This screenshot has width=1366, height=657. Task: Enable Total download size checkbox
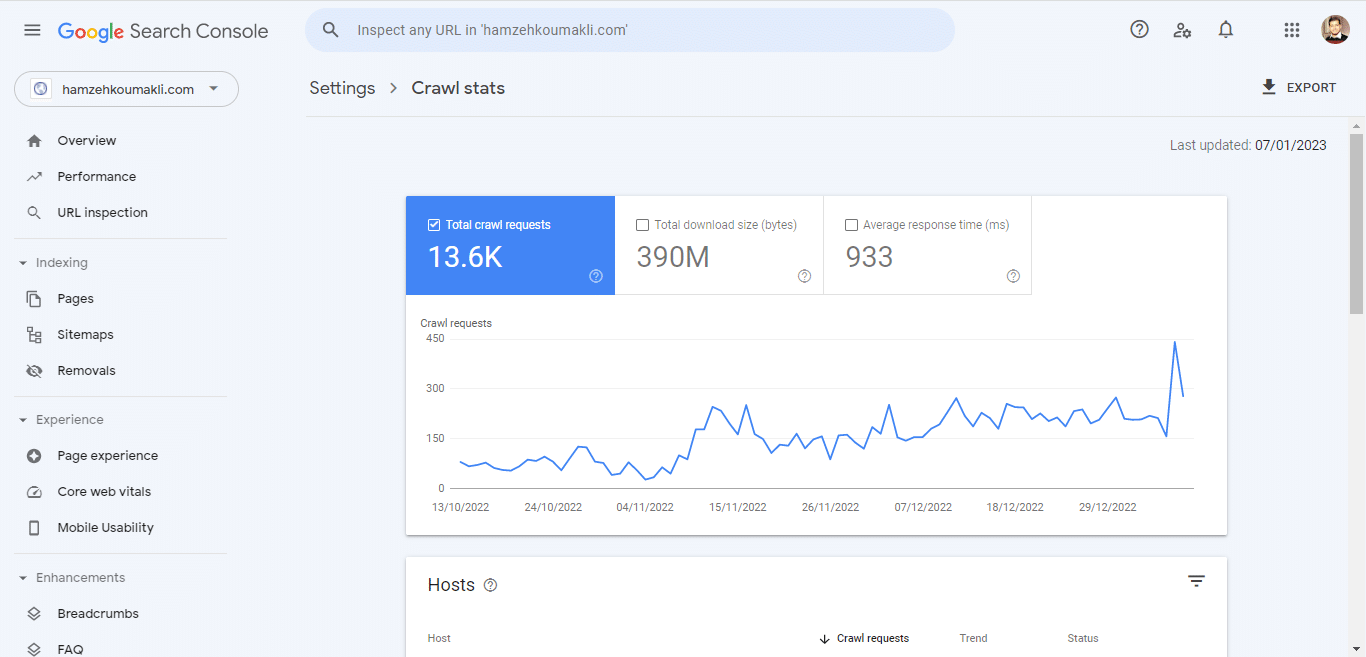pos(642,225)
